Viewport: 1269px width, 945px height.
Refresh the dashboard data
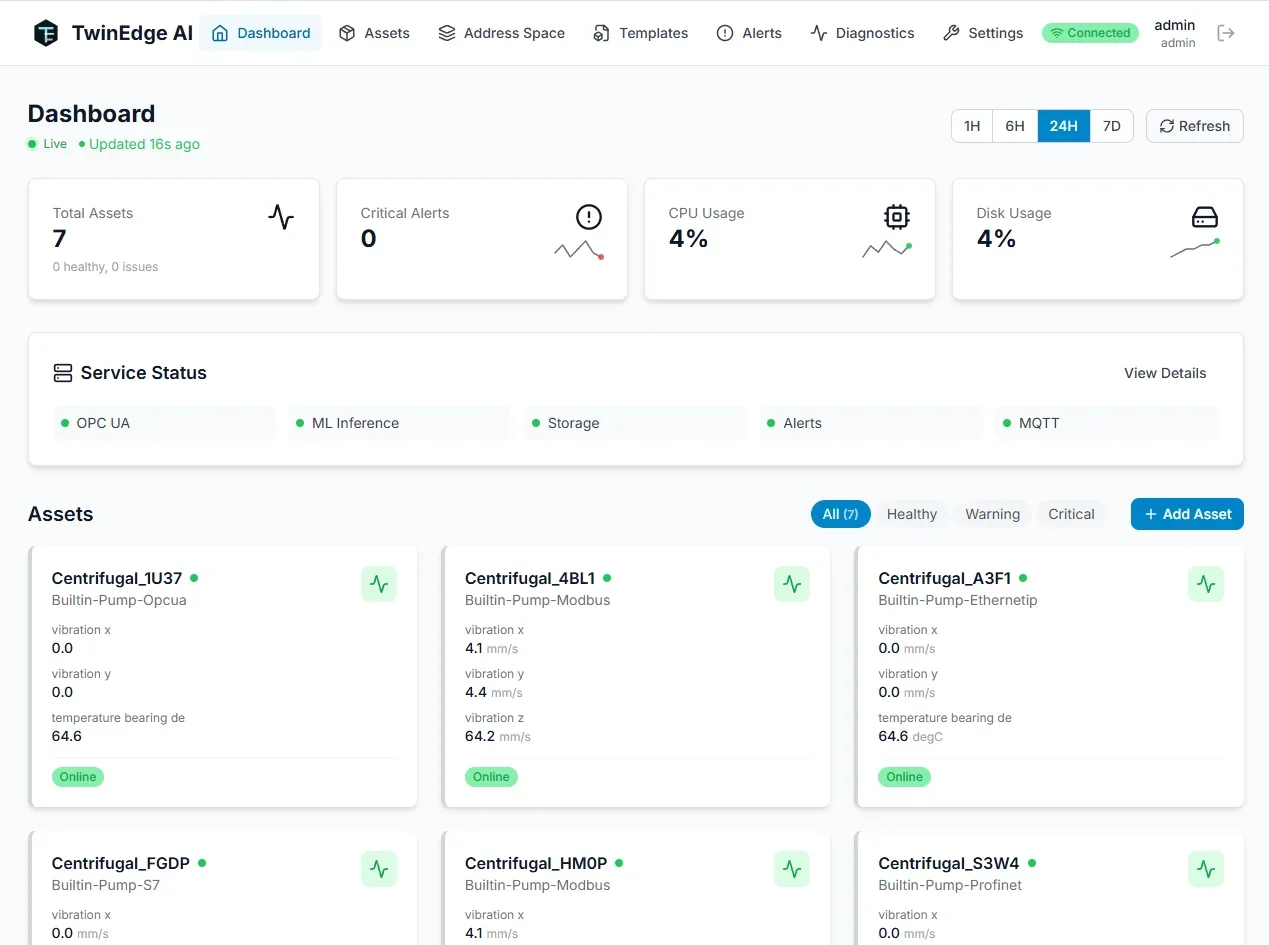(1195, 126)
